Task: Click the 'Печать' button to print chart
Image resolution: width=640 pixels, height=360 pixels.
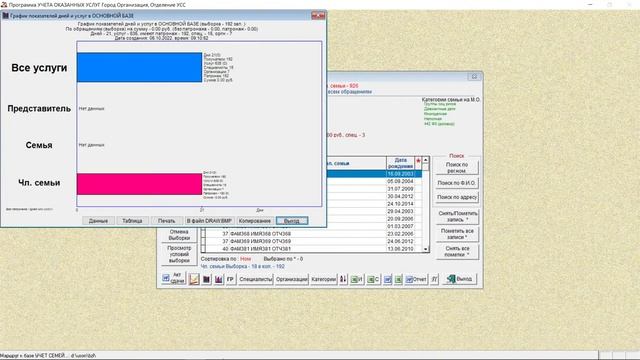Action: point(167,221)
